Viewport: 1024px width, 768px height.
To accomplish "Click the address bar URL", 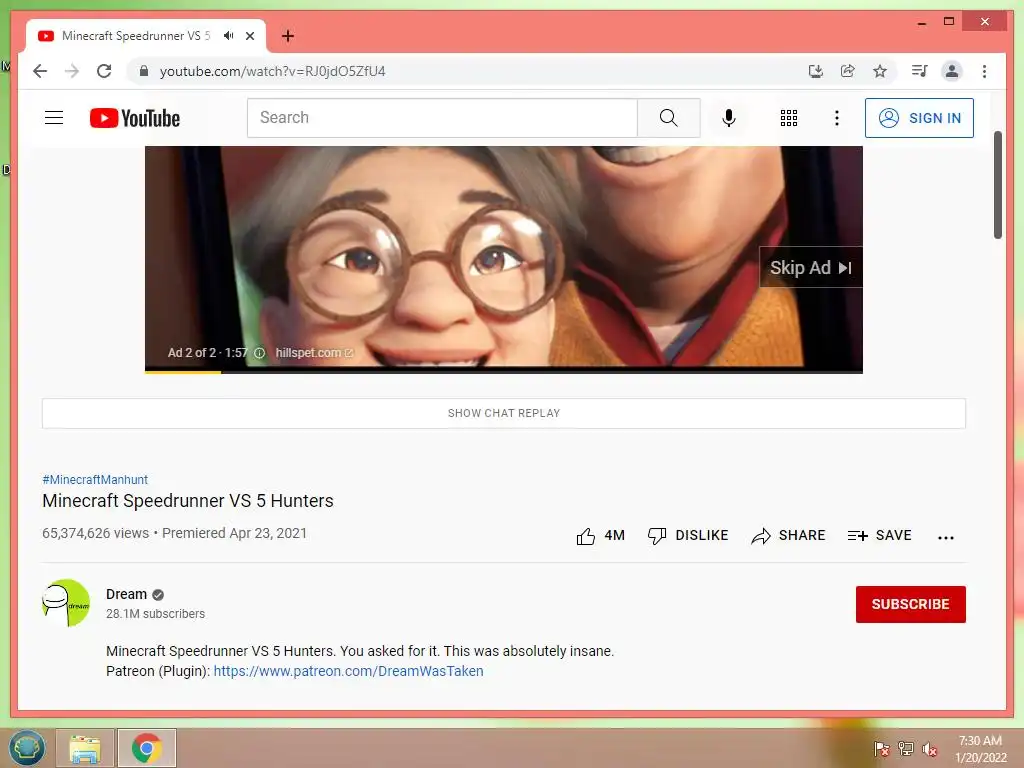I will [272, 71].
